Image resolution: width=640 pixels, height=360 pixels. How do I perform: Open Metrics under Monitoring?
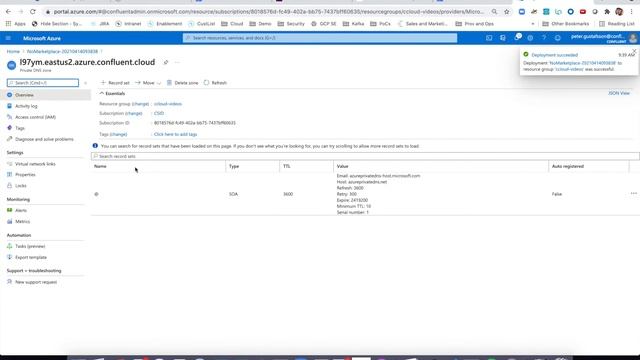point(22,222)
